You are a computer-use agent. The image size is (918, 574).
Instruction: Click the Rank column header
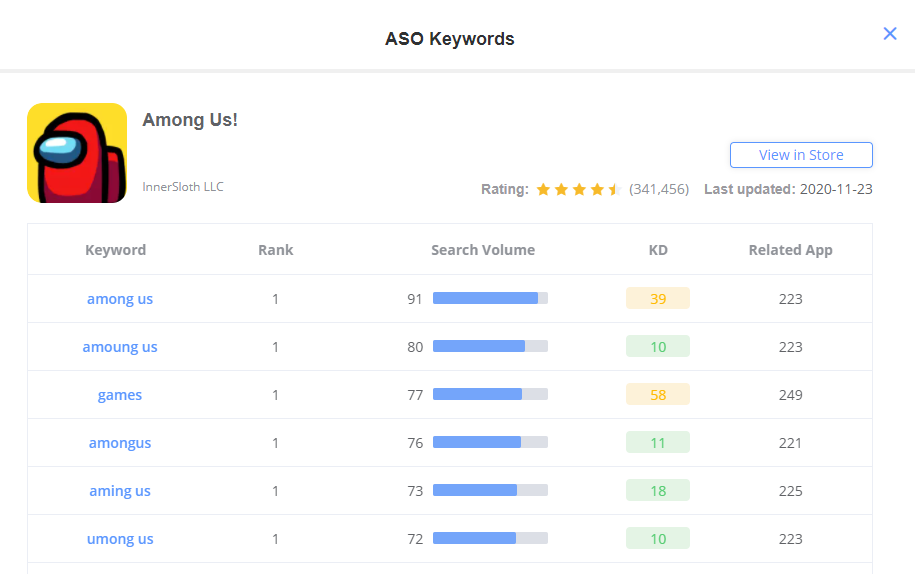[275, 250]
